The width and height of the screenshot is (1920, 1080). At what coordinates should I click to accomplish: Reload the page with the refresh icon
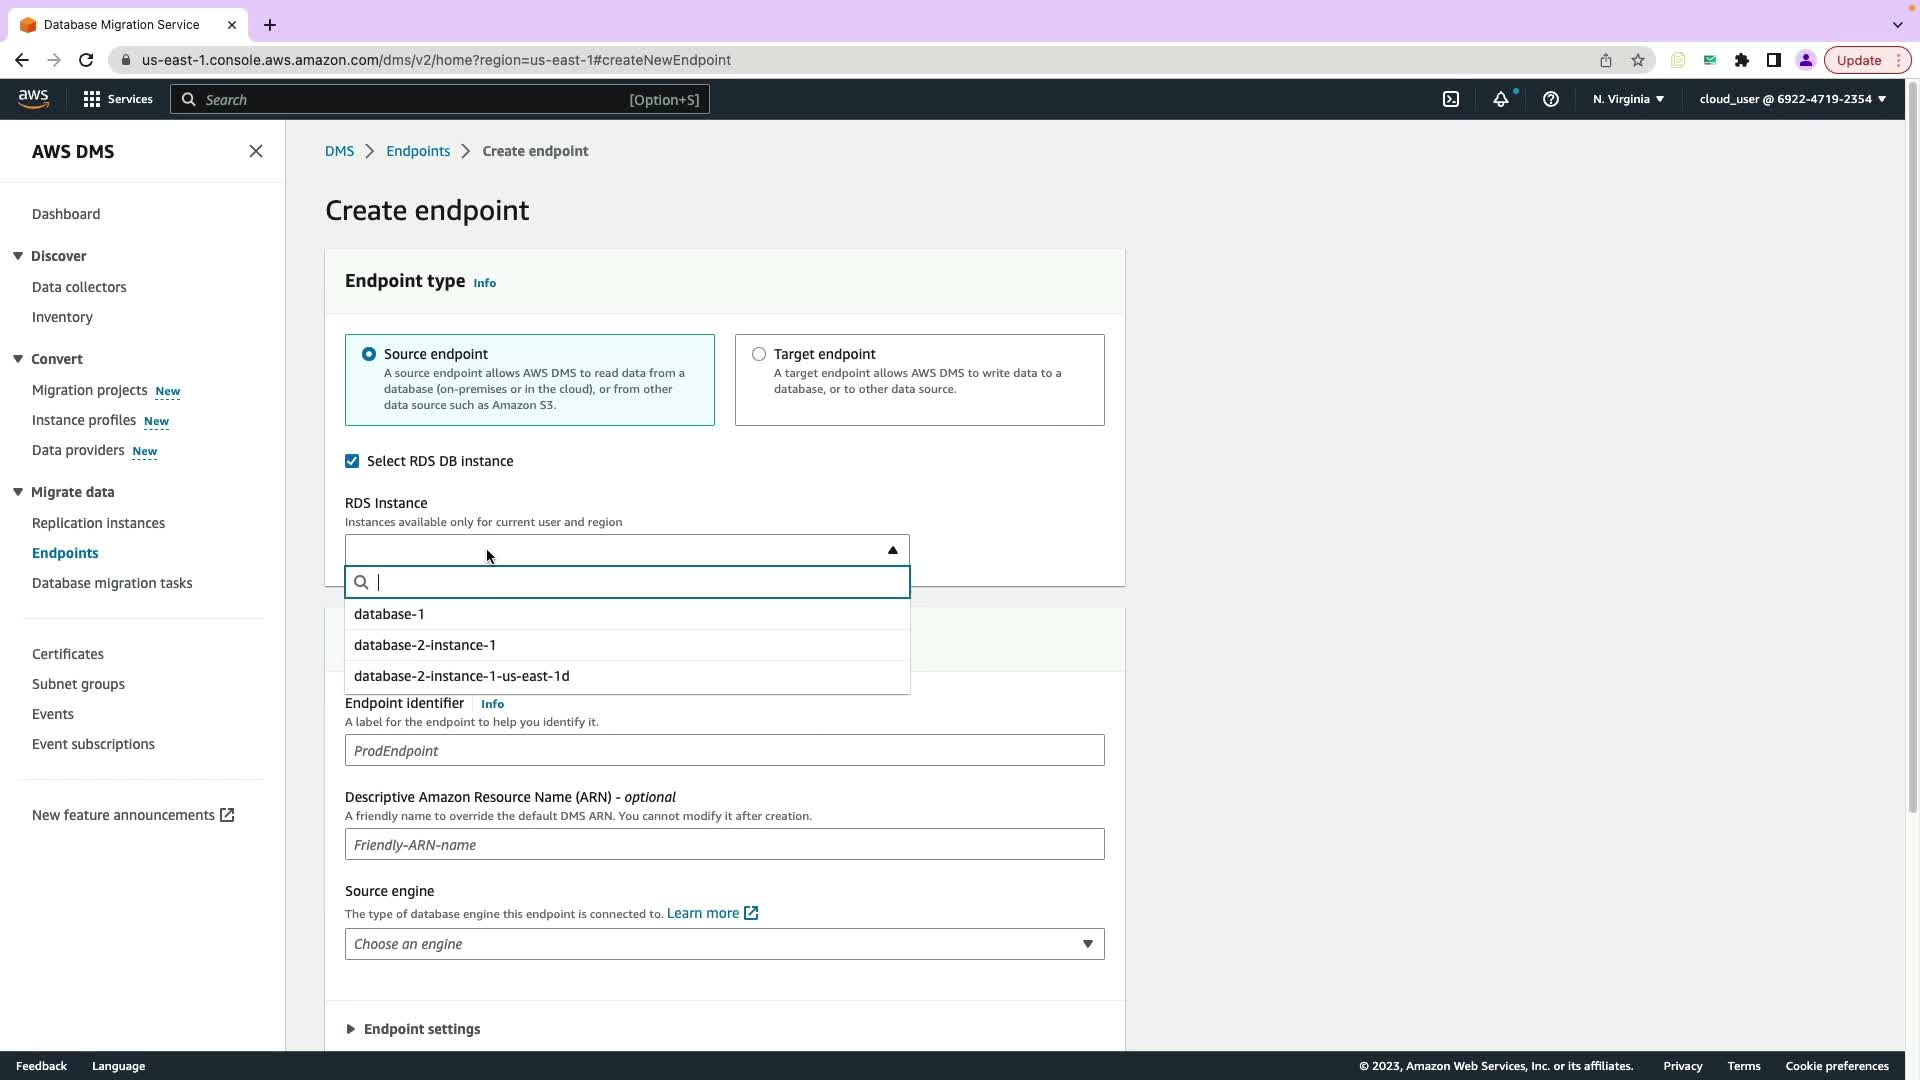(x=86, y=60)
